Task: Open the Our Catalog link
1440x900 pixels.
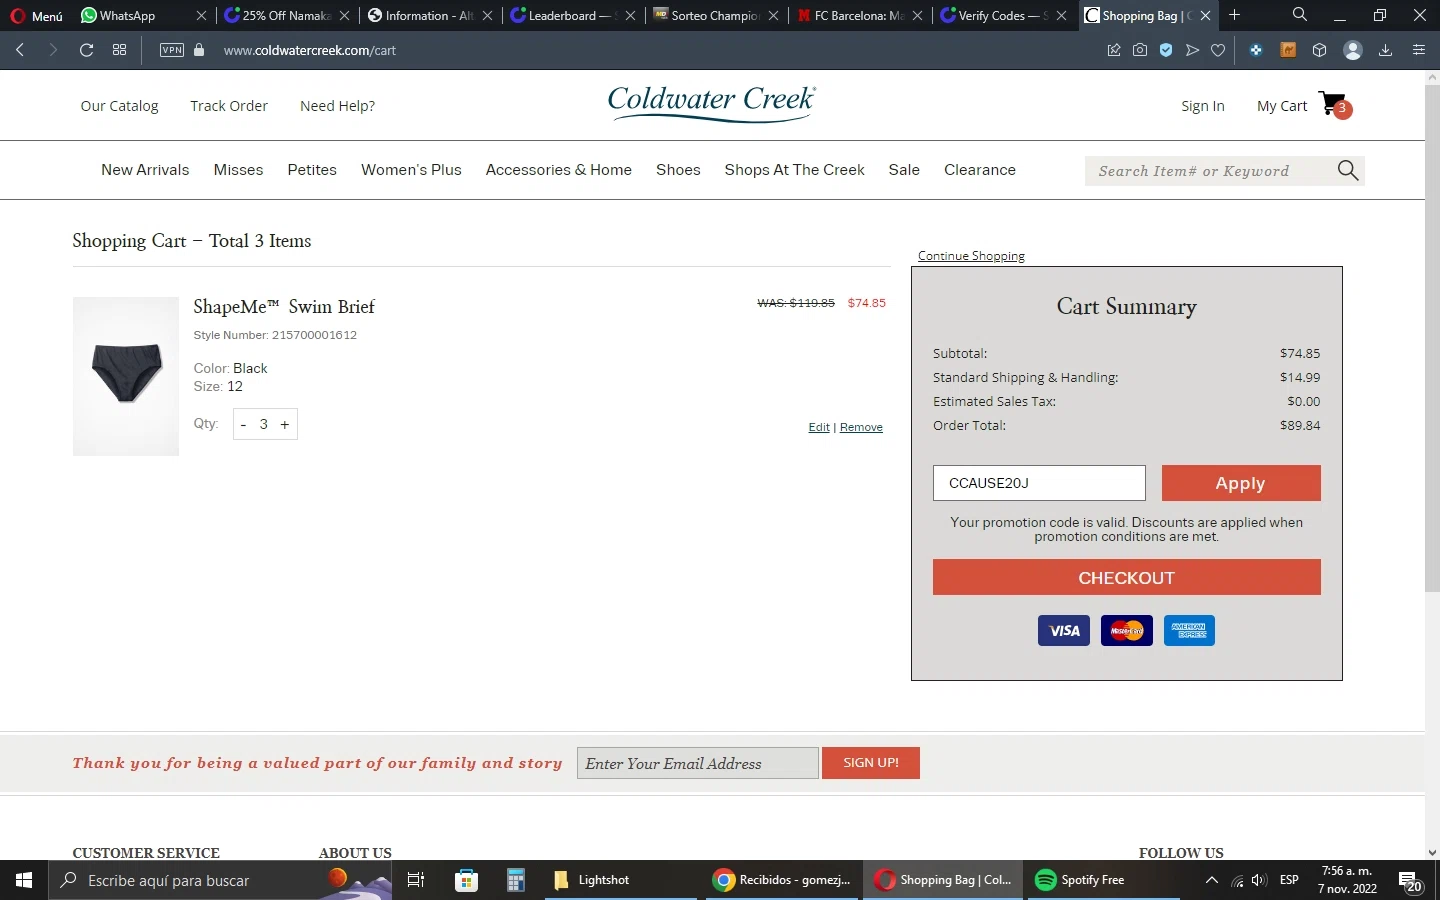Action: [119, 106]
